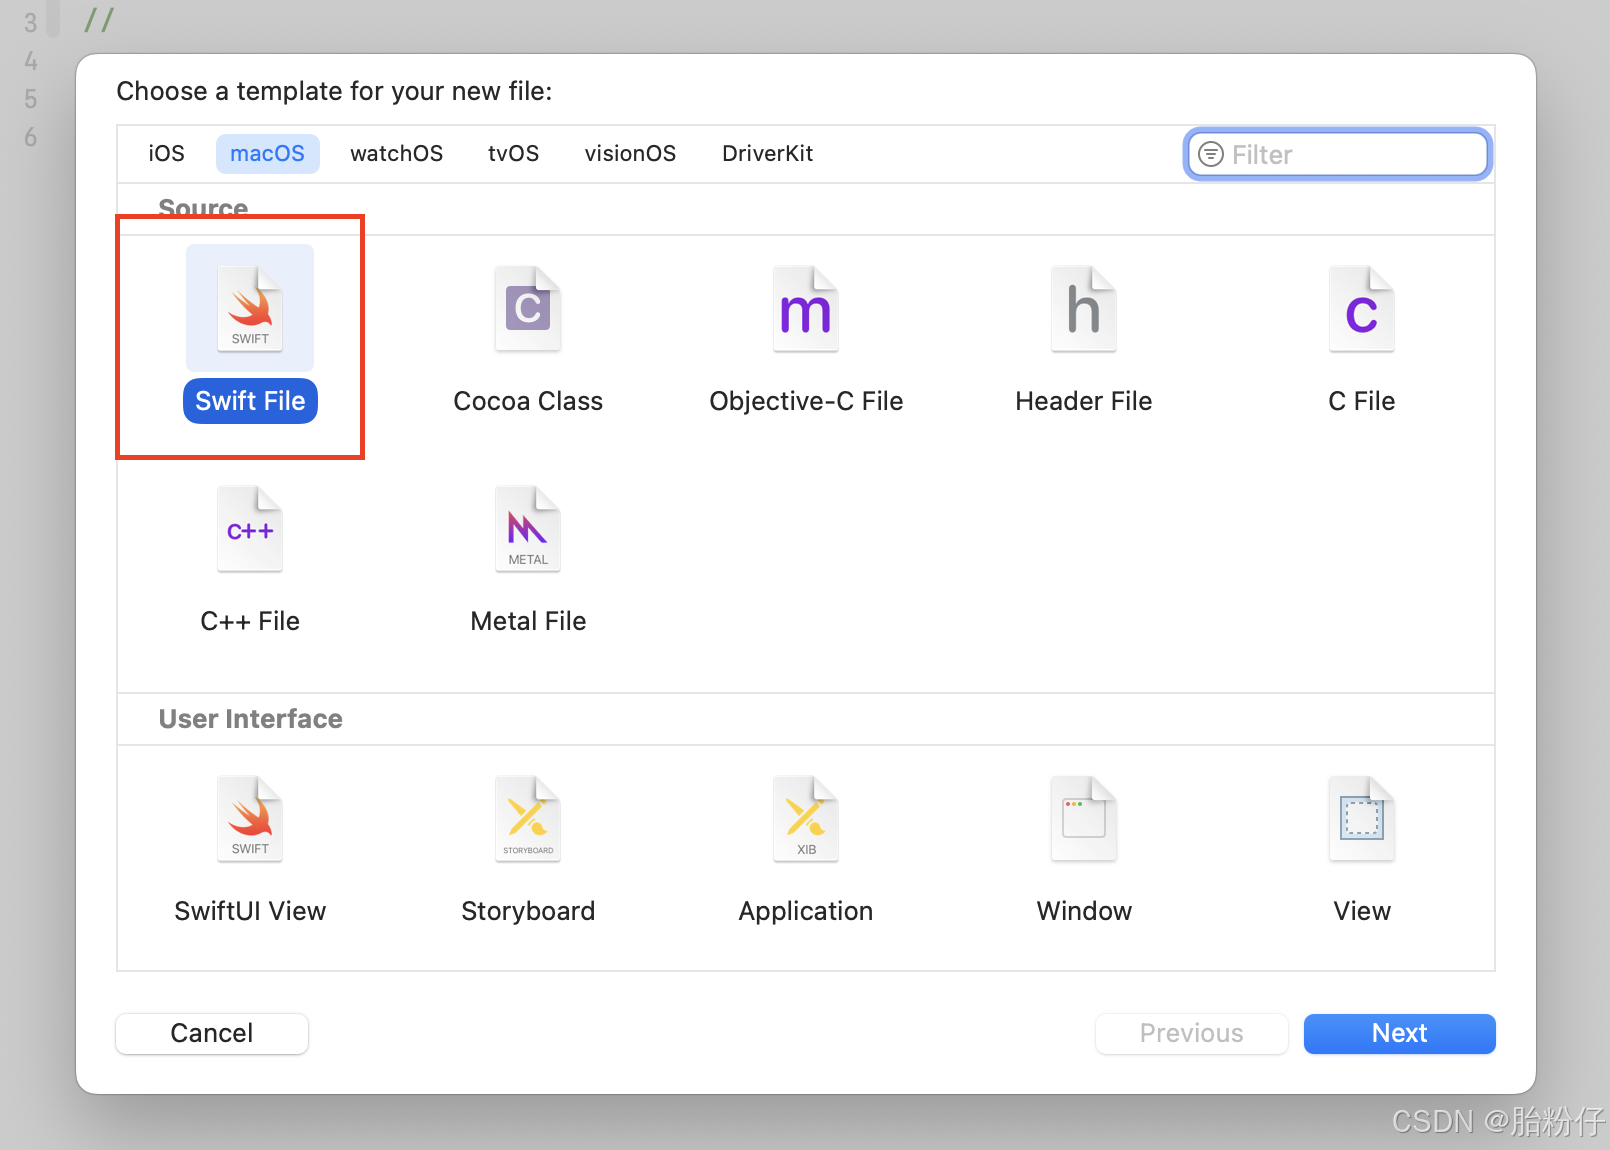Open the DriverKit platform tab
1610x1150 pixels.
tap(767, 153)
